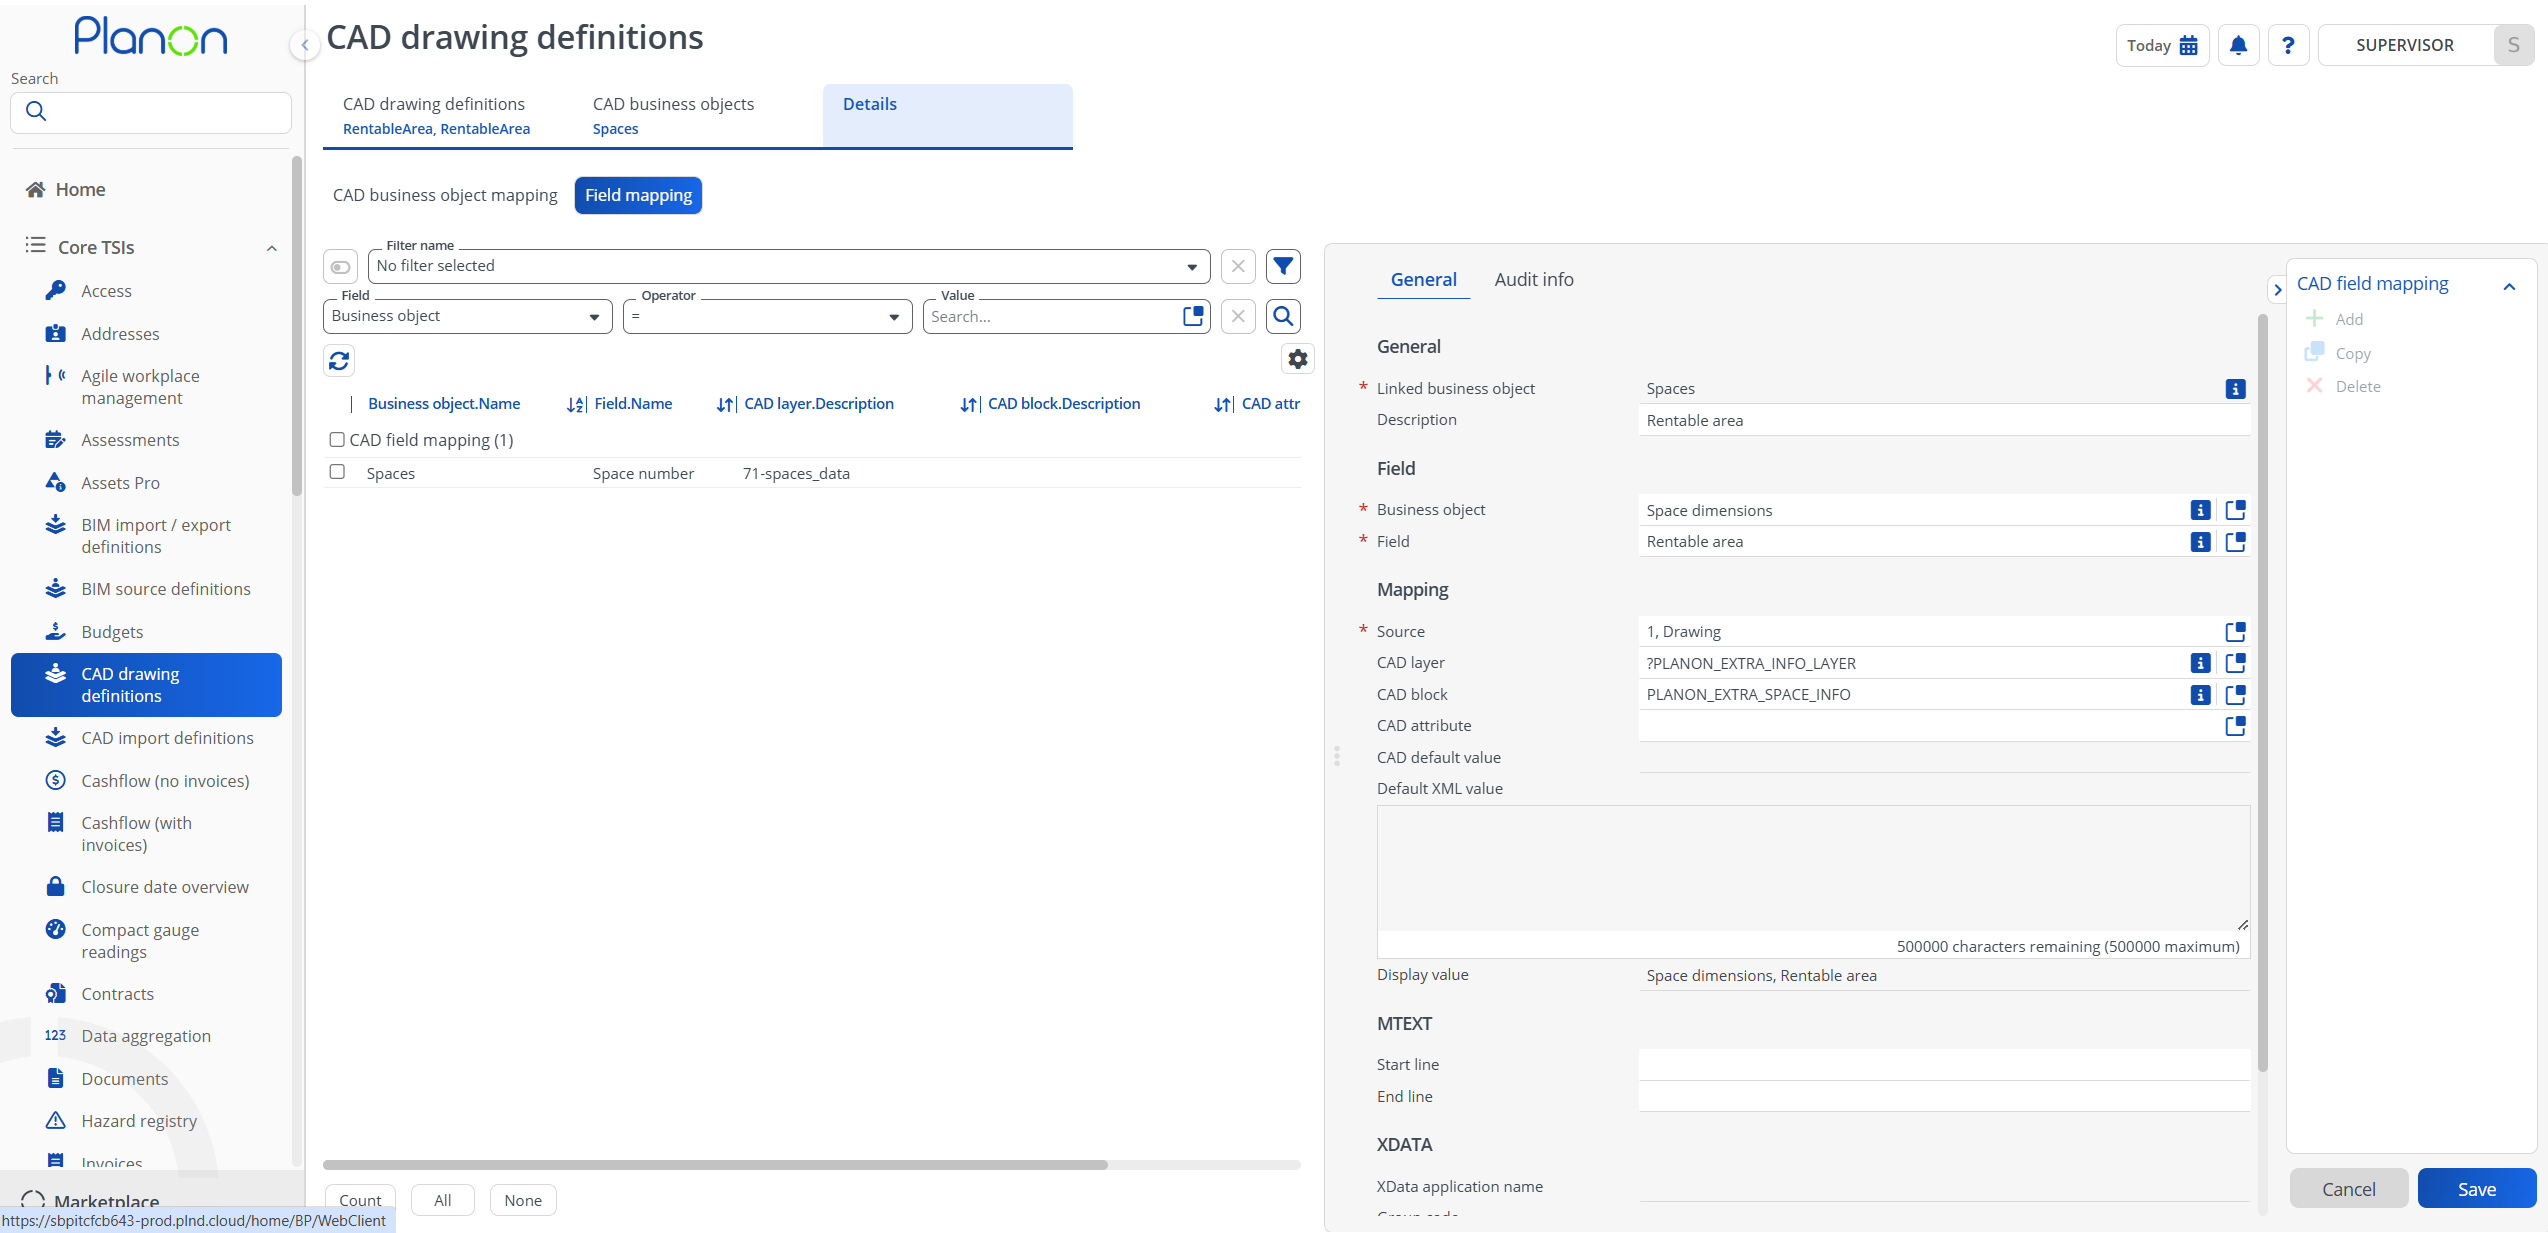Open Data aggregation in sidebar
Screen dimensions: 2548x1233
tap(145, 1036)
